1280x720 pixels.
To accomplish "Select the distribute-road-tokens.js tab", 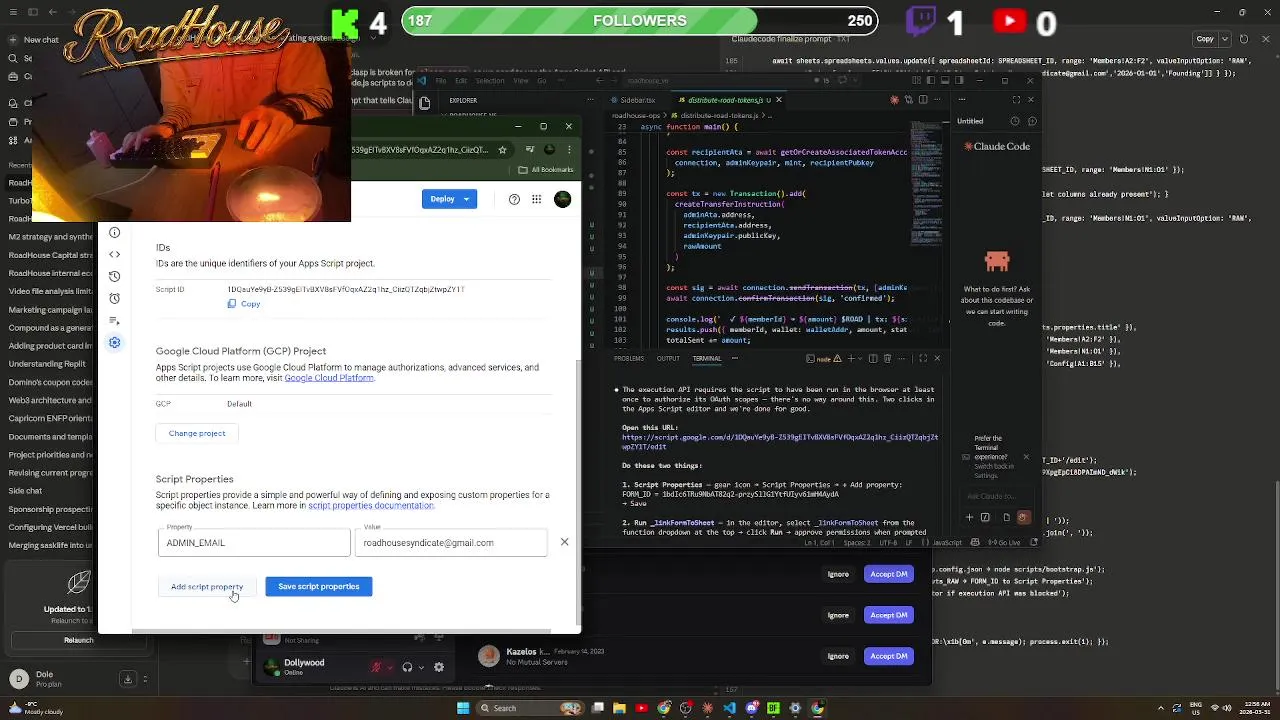I will (x=725, y=100).
